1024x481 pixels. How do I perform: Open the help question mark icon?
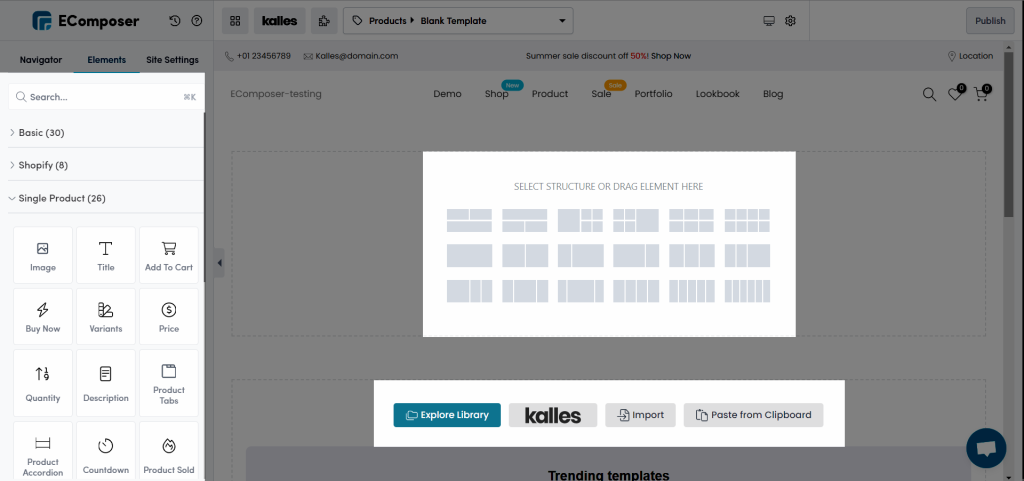pyautogui.click(x=197, y=21)
